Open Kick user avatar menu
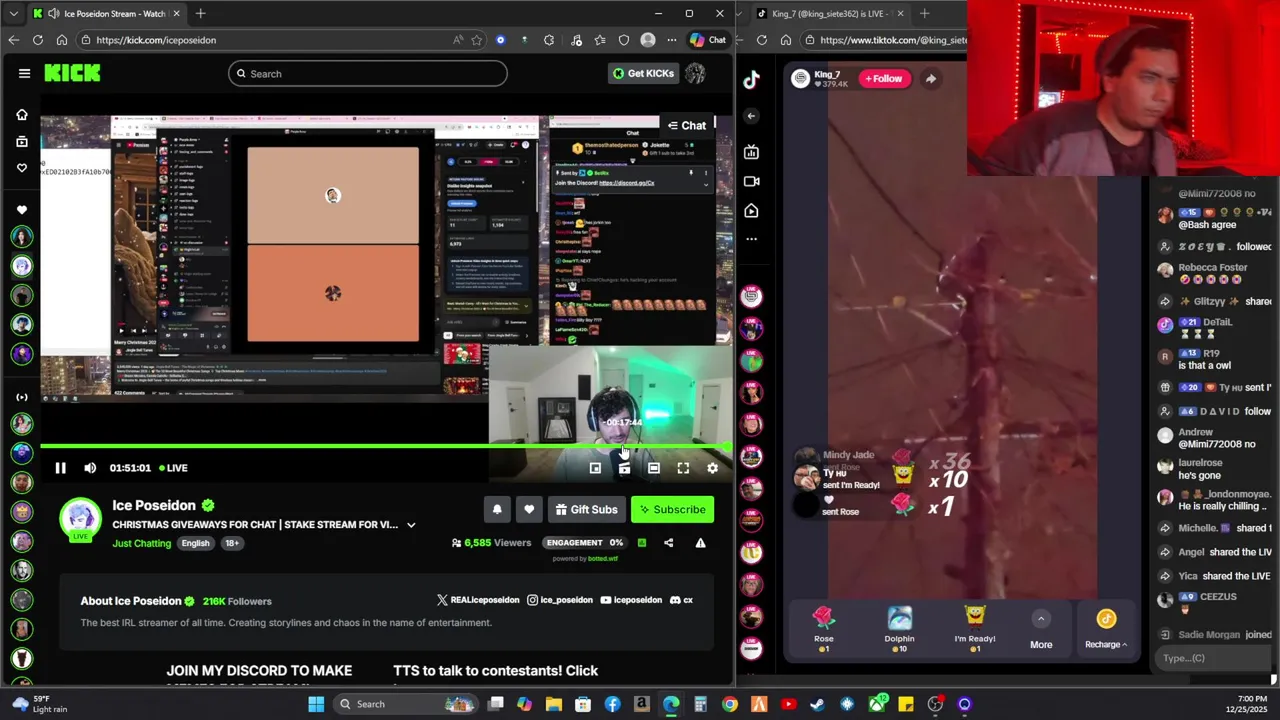 (x=695, y=73)
